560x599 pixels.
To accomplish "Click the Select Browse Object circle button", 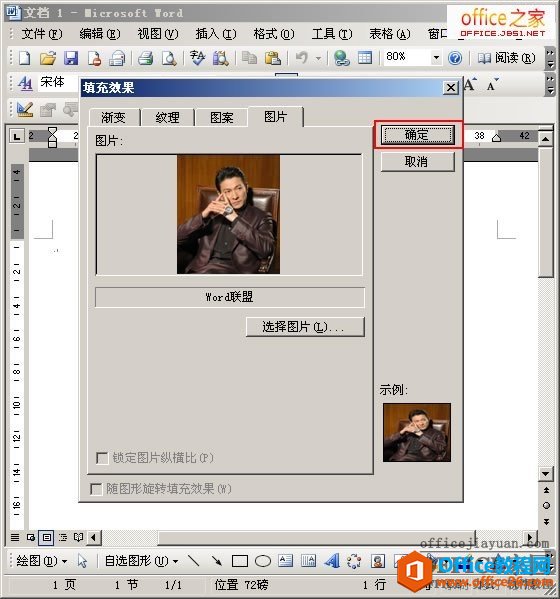I will click(x=546, y=505).
